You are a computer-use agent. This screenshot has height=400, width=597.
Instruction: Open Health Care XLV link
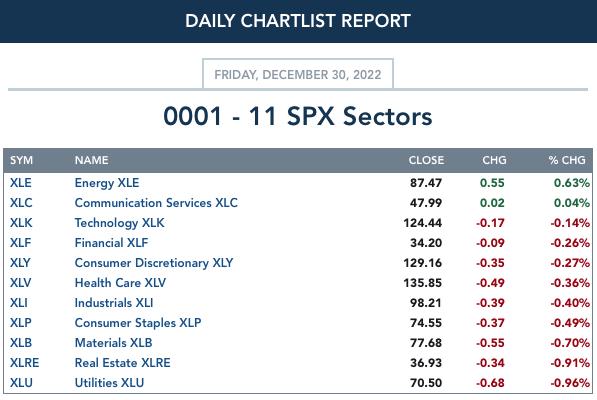120,283
